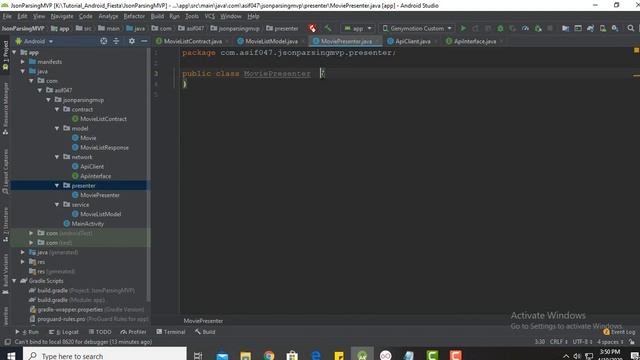Click the Genymotion red device icon
Viewport: 640px width, 360px height.
(x=313, y=28)
